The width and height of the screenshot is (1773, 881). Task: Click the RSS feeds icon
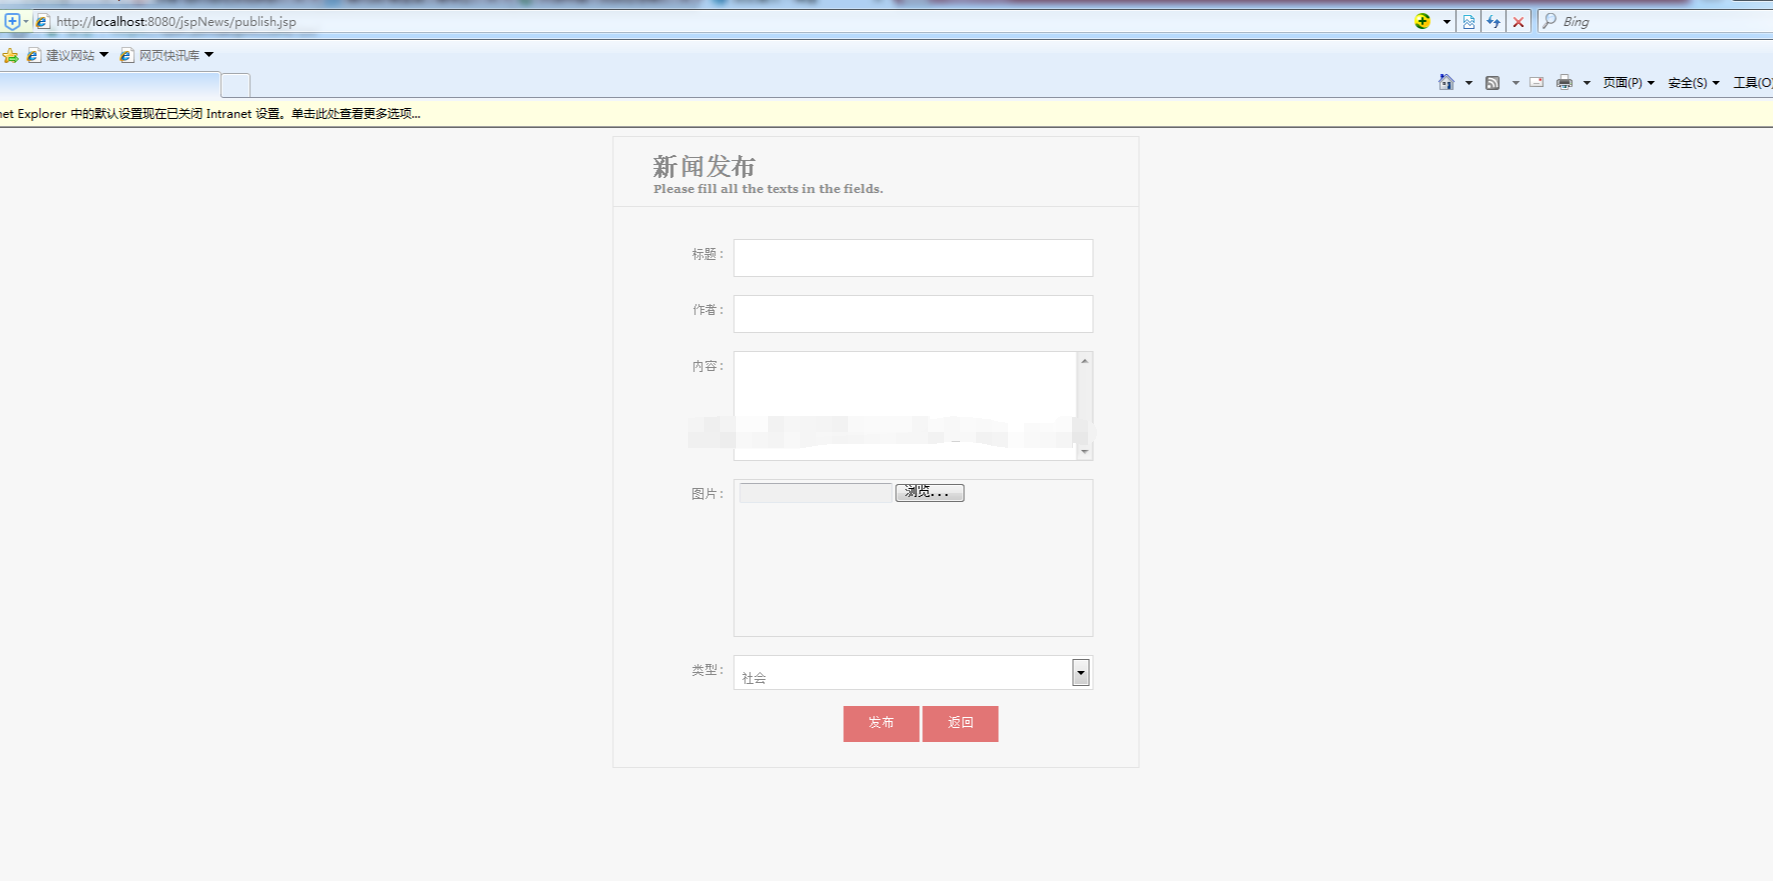point(1492,83)
